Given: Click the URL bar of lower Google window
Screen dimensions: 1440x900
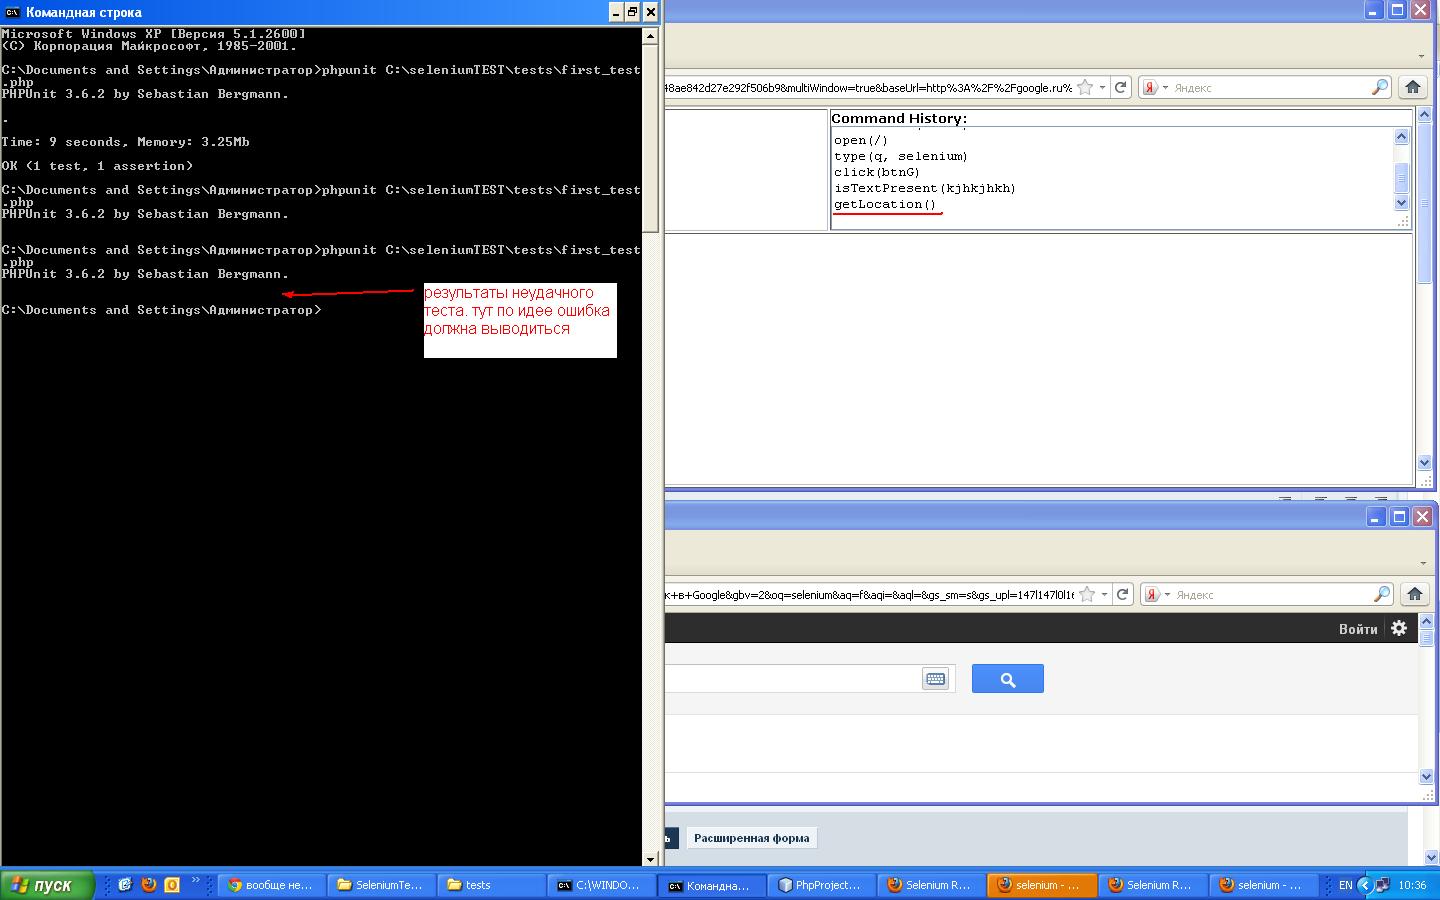Looking at the screenshot, I should 869,595.
